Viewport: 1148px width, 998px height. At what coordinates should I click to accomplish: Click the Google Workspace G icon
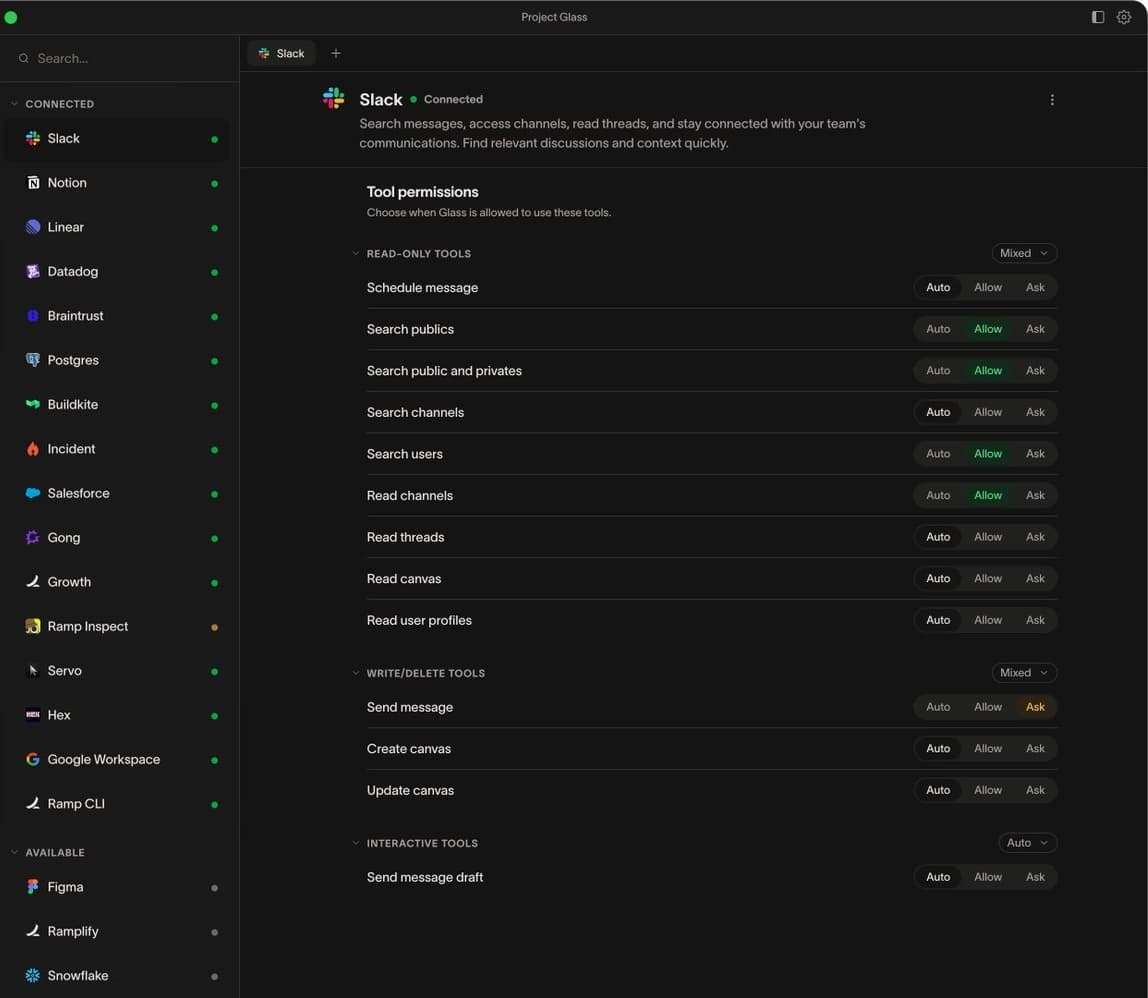[x=33, y=759]
